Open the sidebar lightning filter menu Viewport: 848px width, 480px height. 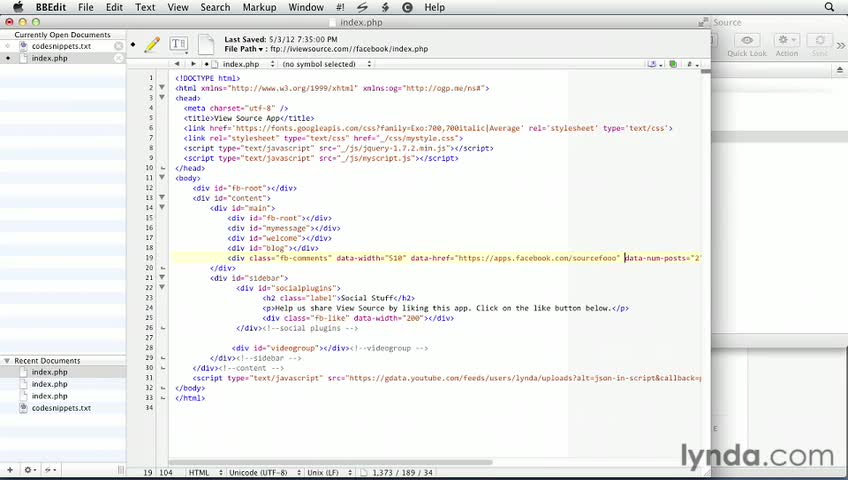50,470
